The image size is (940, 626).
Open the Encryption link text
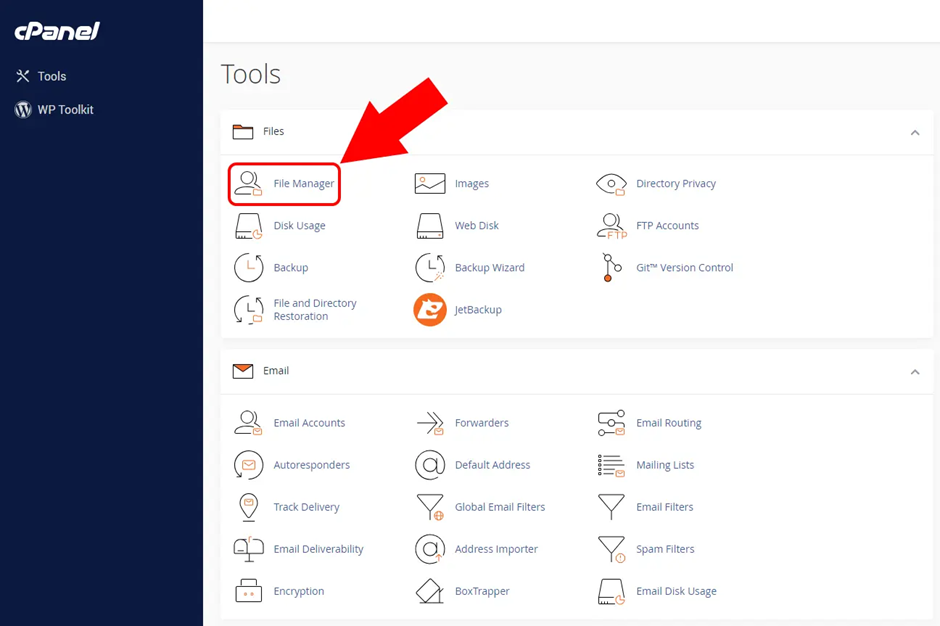(299, 591)
